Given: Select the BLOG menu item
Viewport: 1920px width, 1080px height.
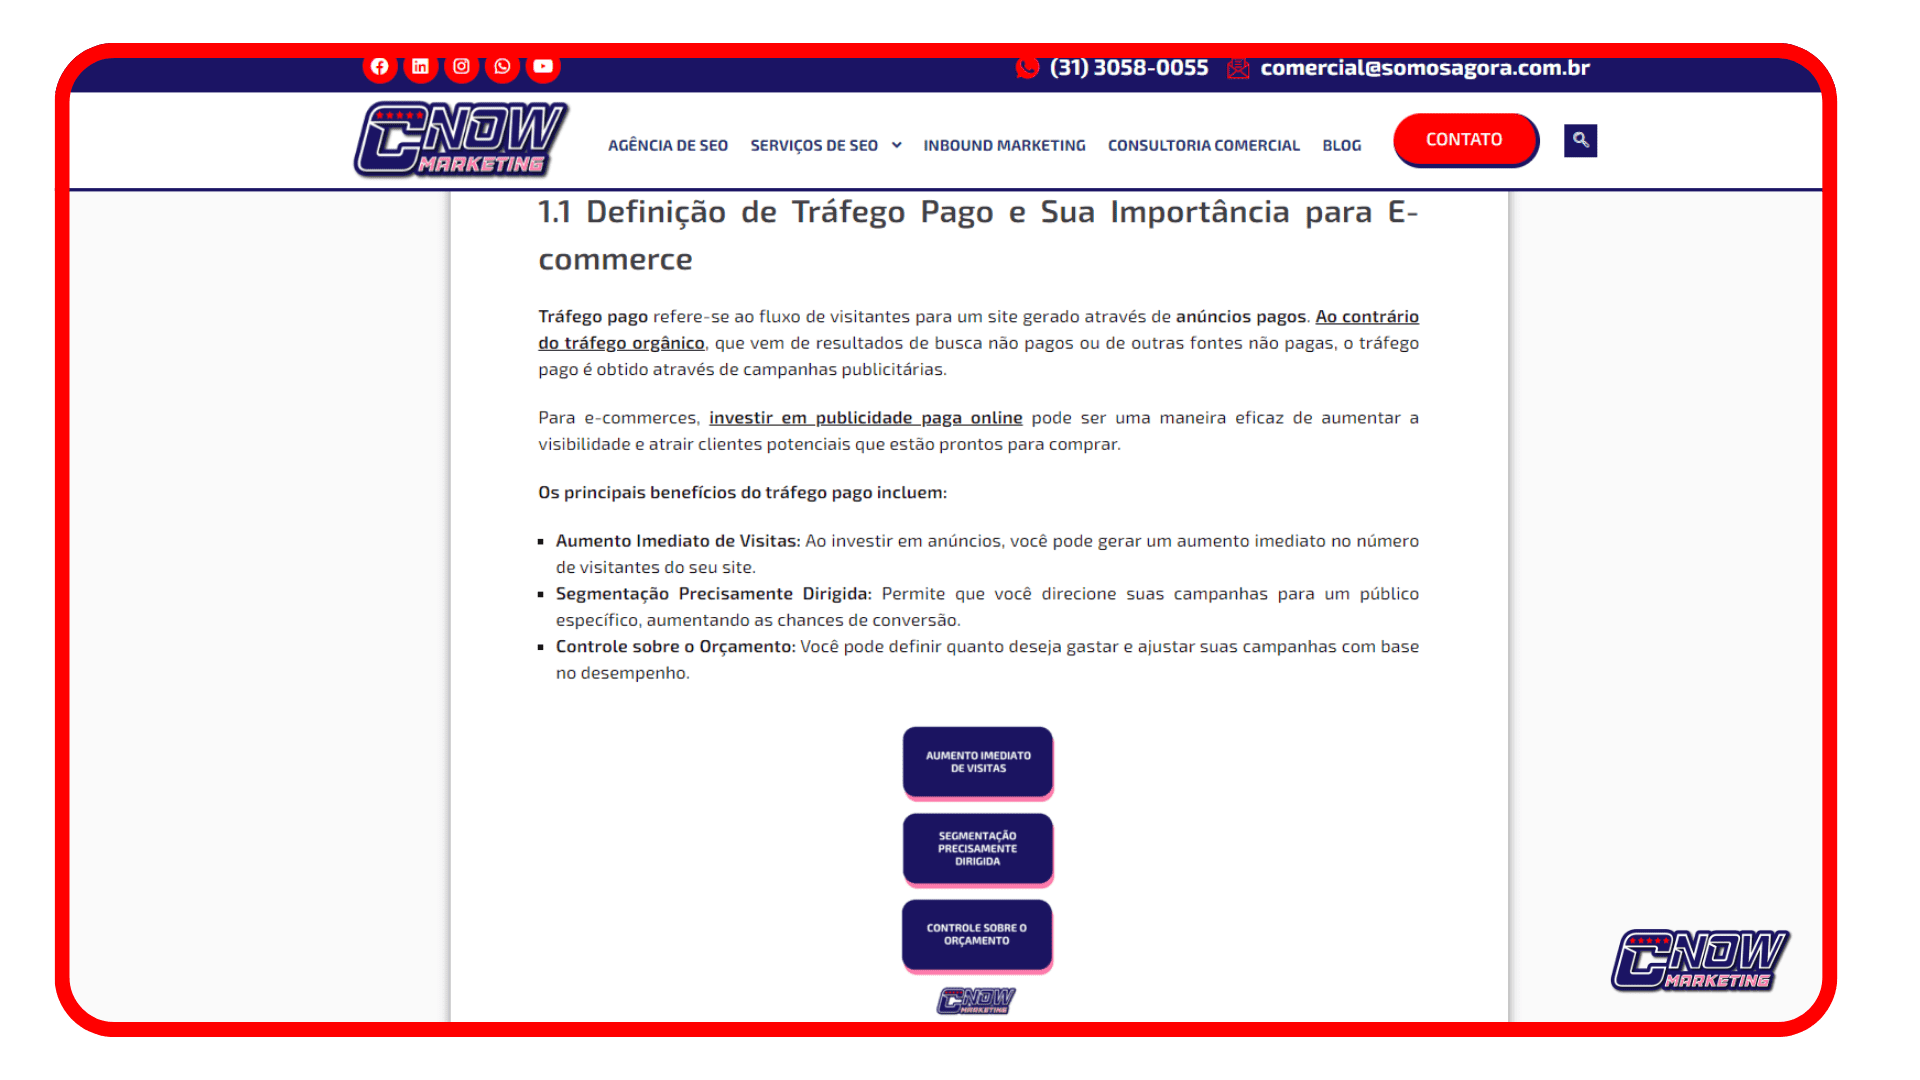Looking at the screenshot, I should 1342,145.
